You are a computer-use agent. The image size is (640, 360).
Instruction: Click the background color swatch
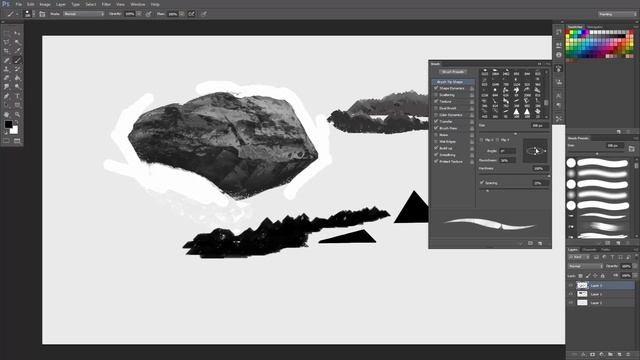[x=15, y=130]
